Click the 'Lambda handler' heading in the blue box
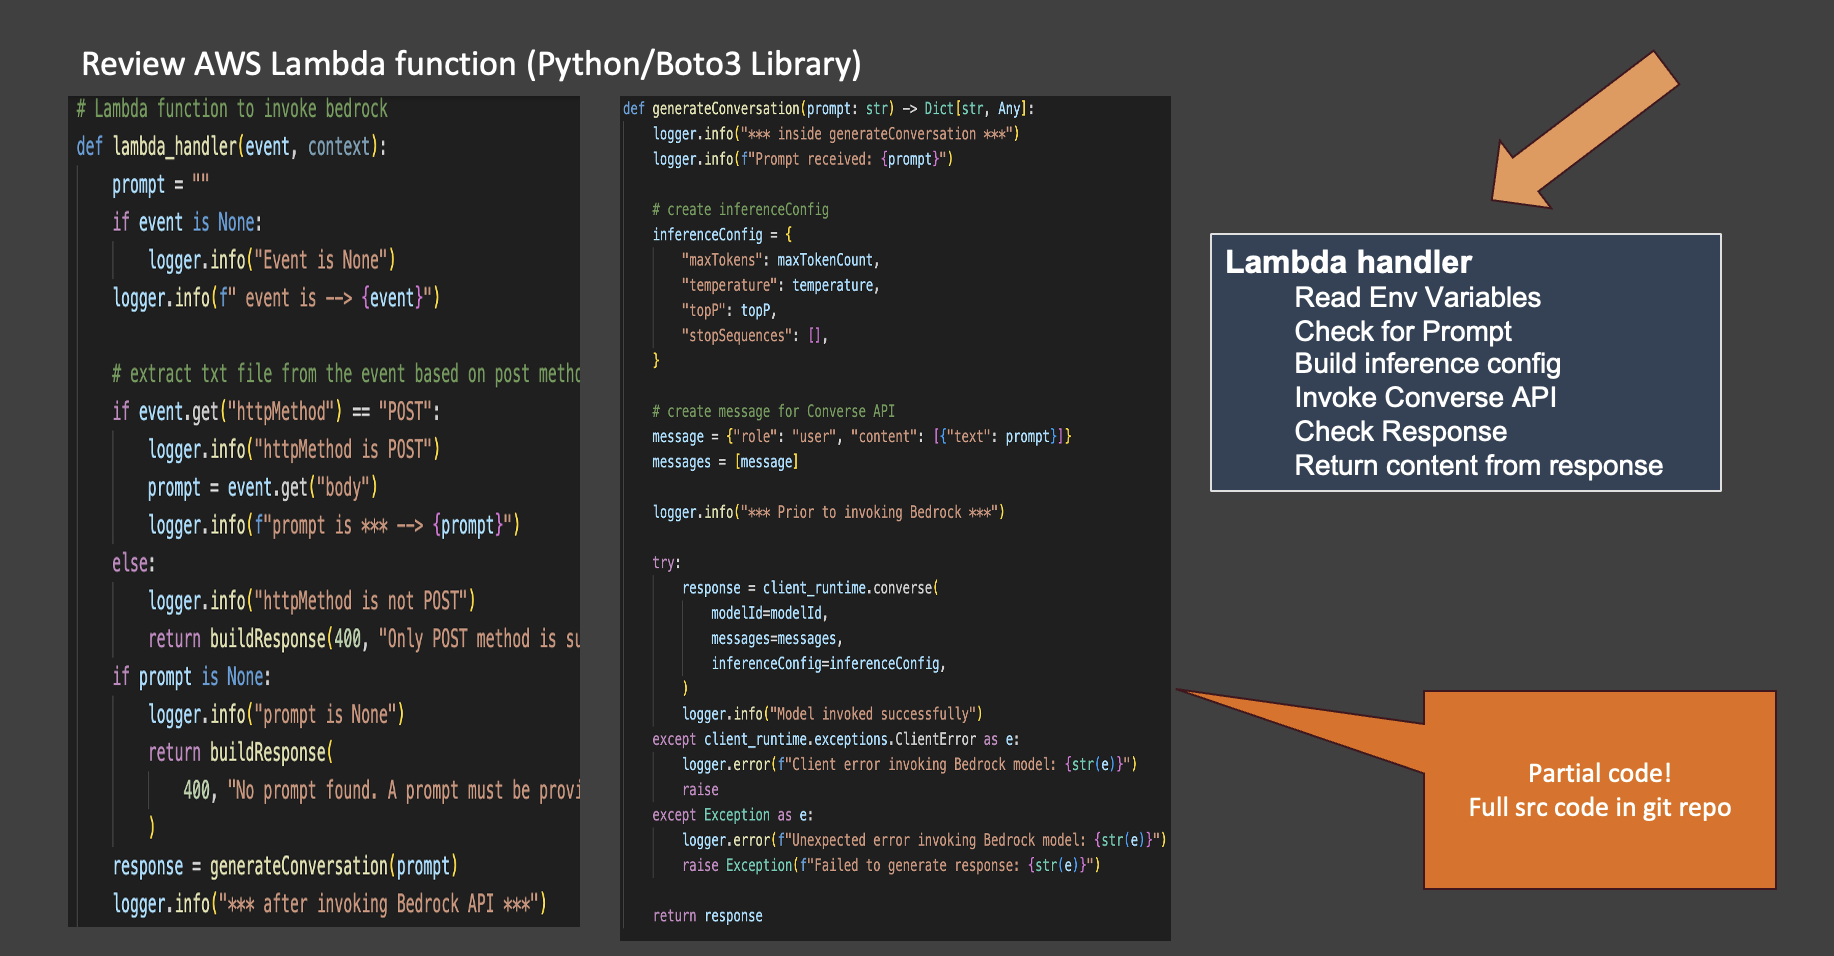The height and width of the screenshot is (956, 1834). (x=1348, y=262)
